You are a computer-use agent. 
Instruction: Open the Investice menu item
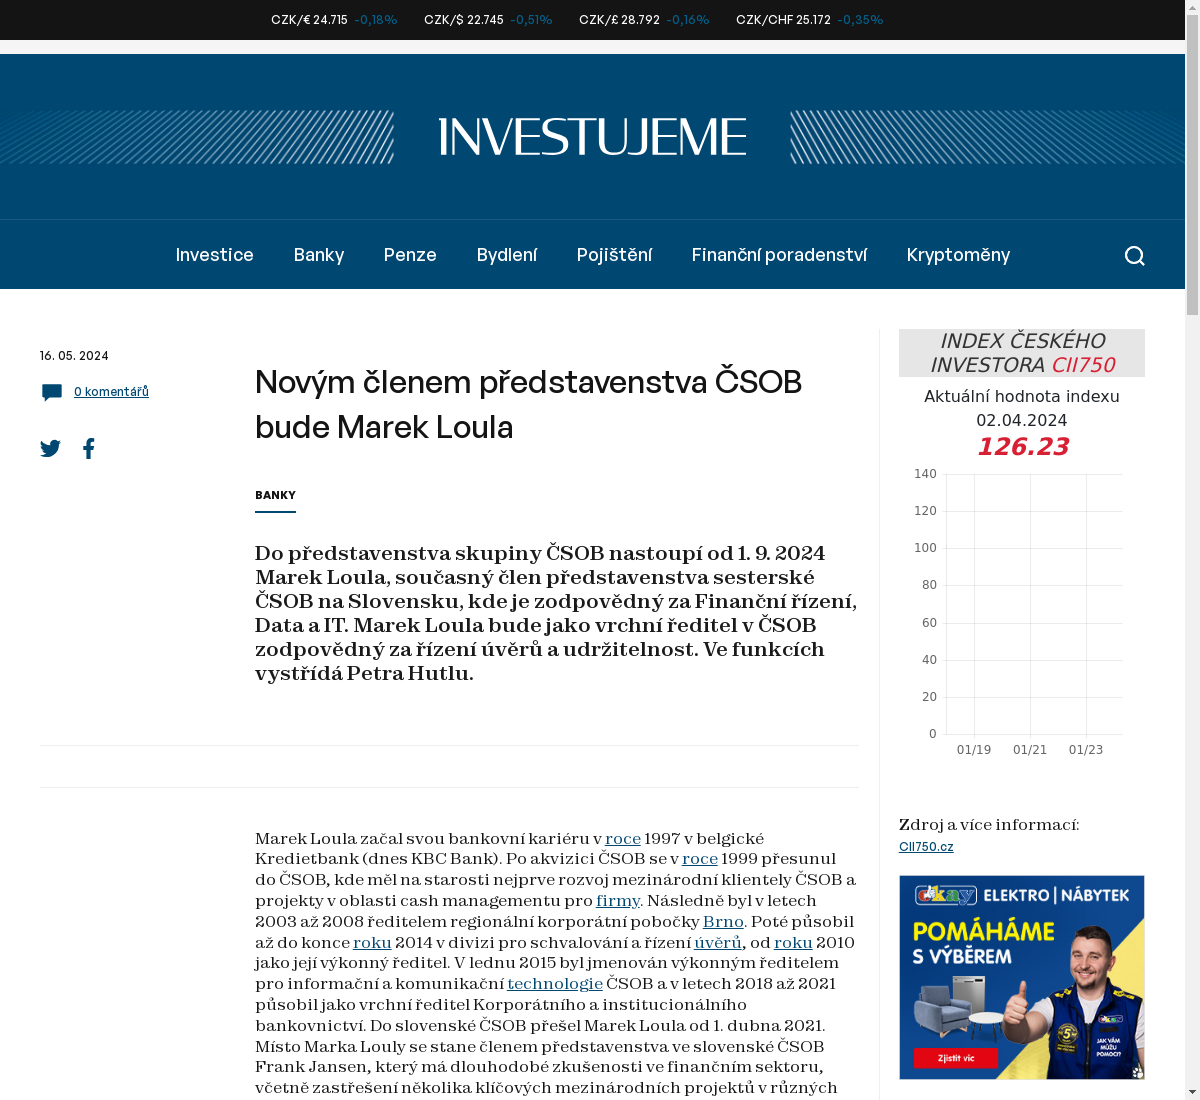[215, 255]
